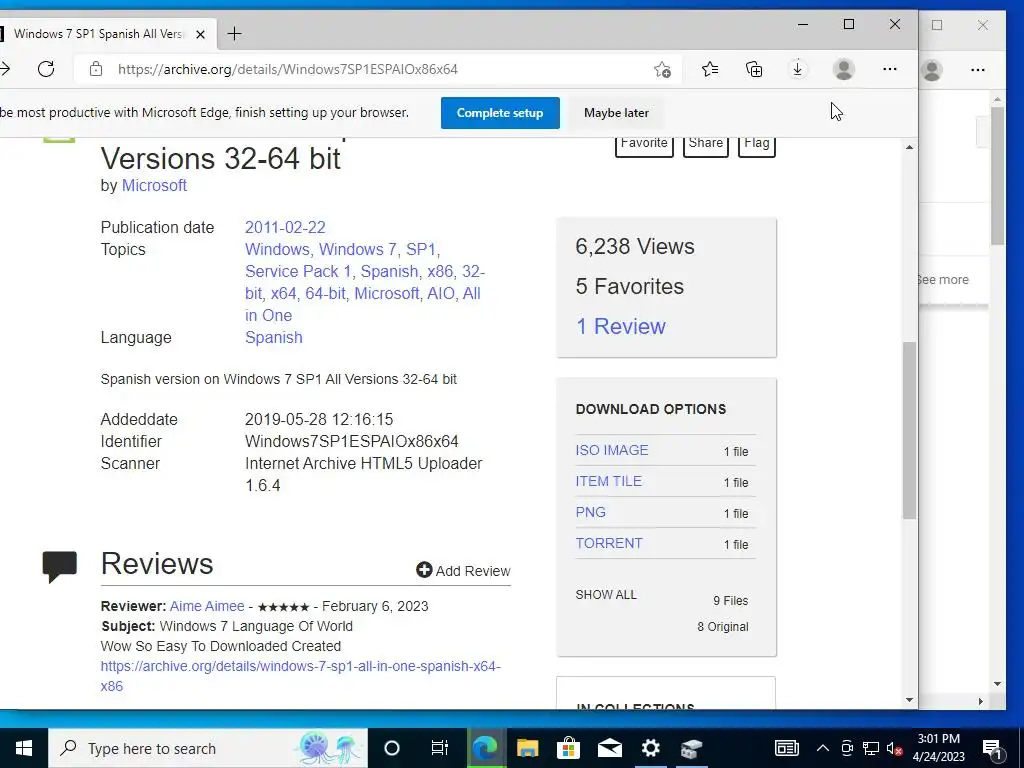Click the news and interests tray icon
Screen dimensions: 1024x768
click(x=786, y=748)
